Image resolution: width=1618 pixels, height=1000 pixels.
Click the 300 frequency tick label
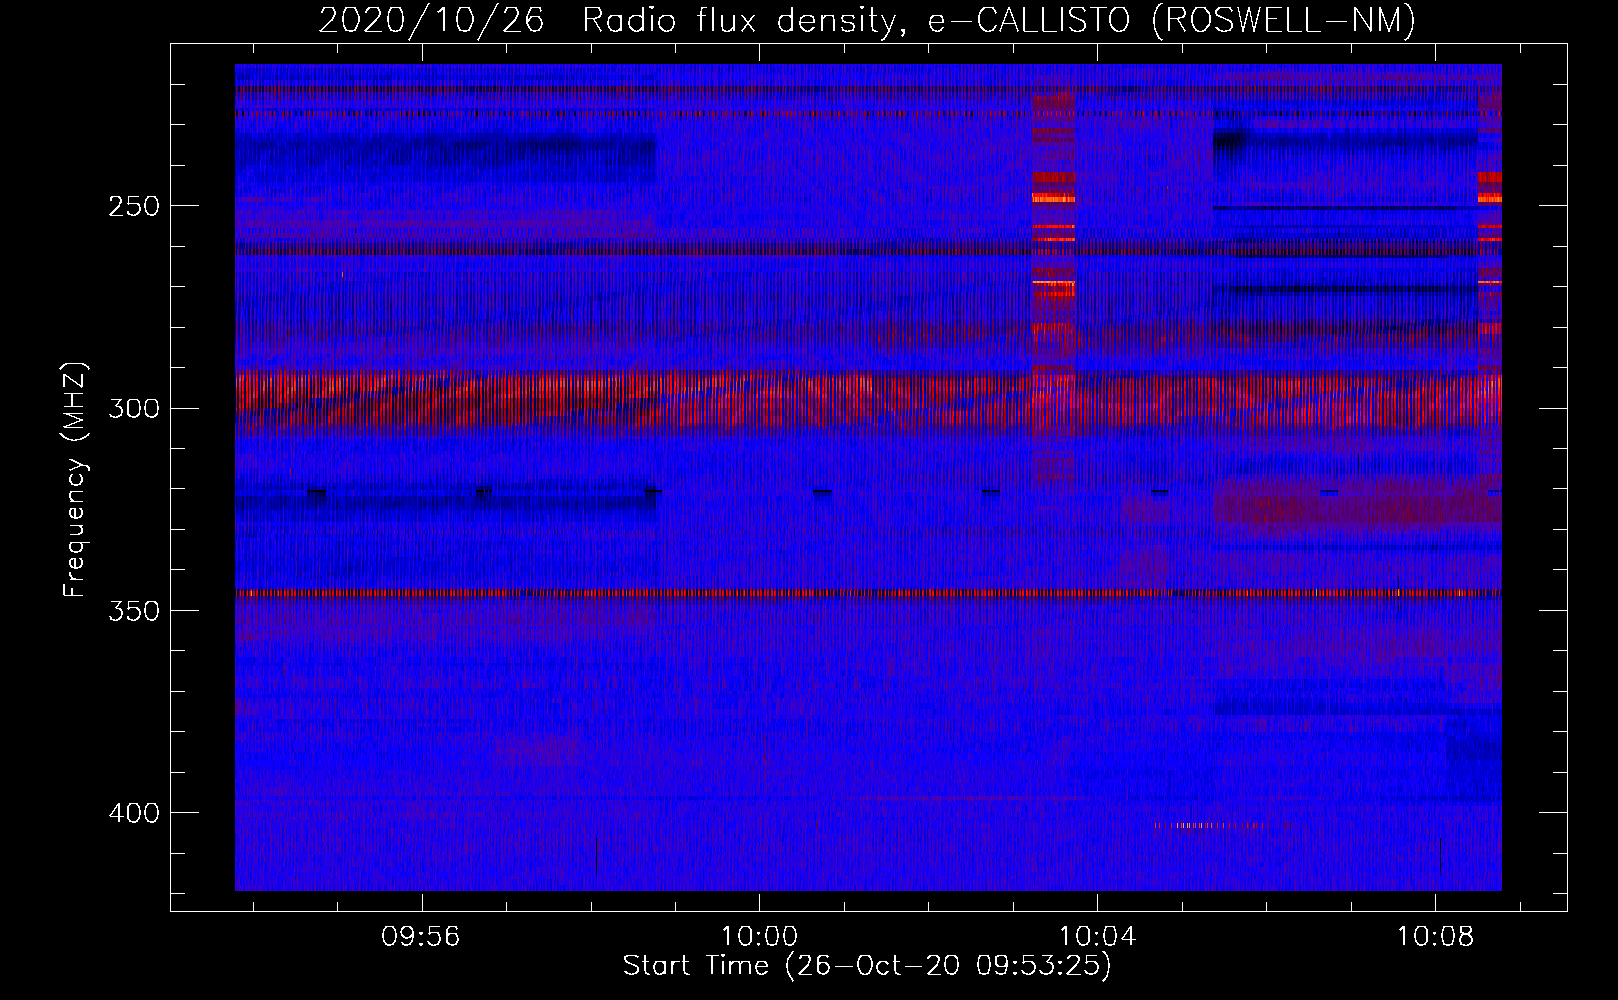tap(135, 408)
